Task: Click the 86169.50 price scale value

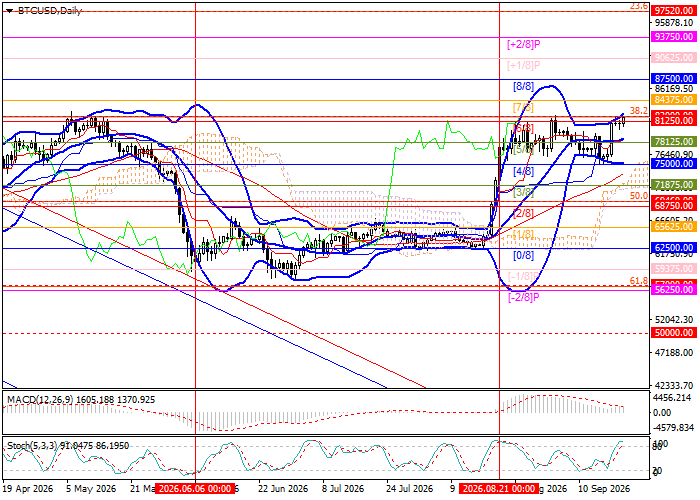Action: tap(674, 89)
